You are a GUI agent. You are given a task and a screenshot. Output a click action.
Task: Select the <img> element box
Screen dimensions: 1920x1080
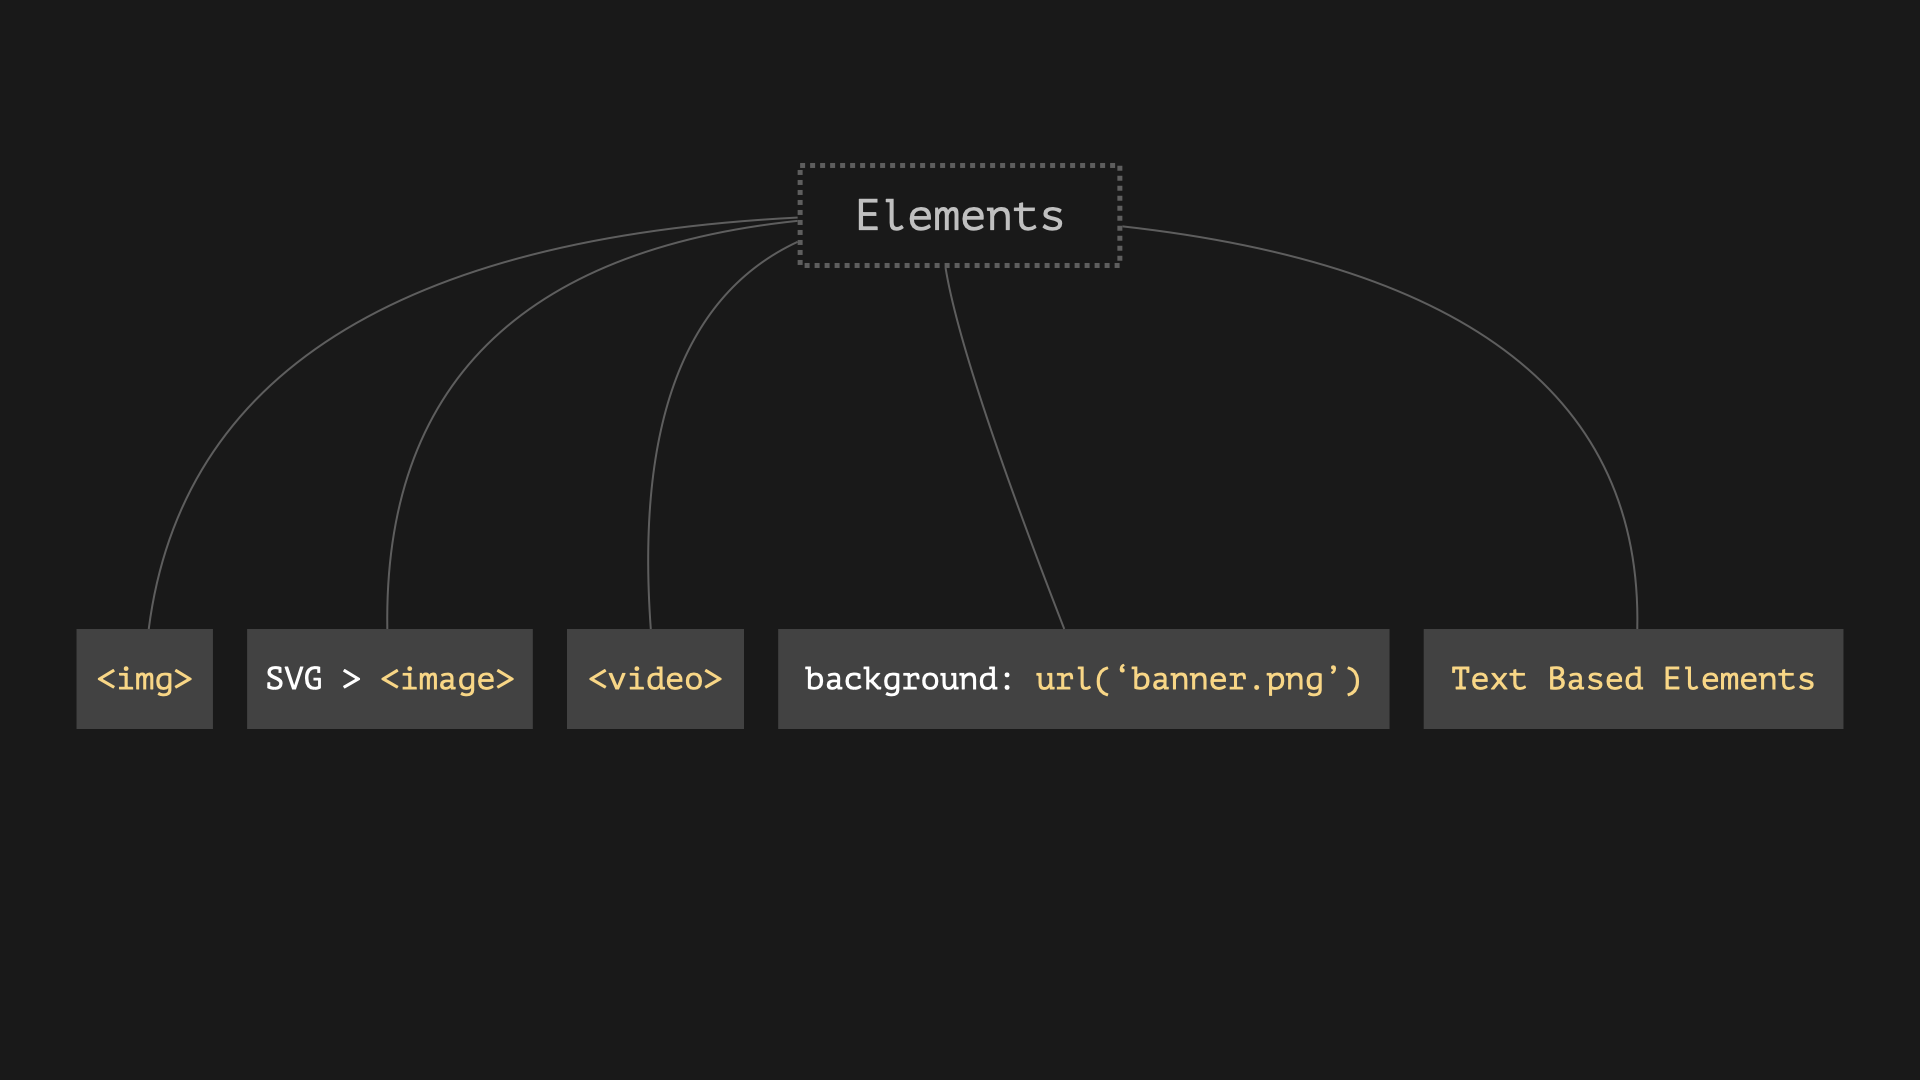point(145,679)
